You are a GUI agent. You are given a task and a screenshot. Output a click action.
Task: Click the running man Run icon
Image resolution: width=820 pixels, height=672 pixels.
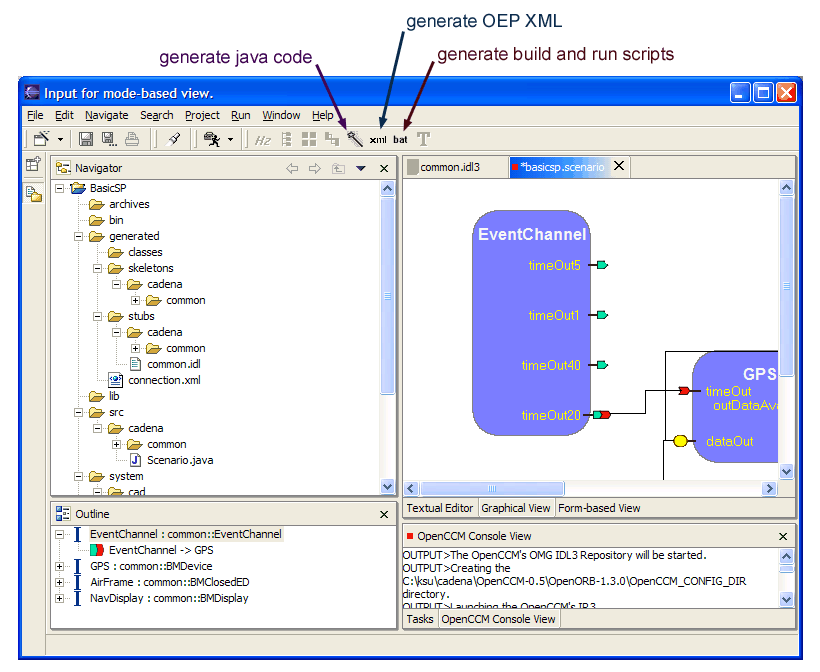click(211, 139)
